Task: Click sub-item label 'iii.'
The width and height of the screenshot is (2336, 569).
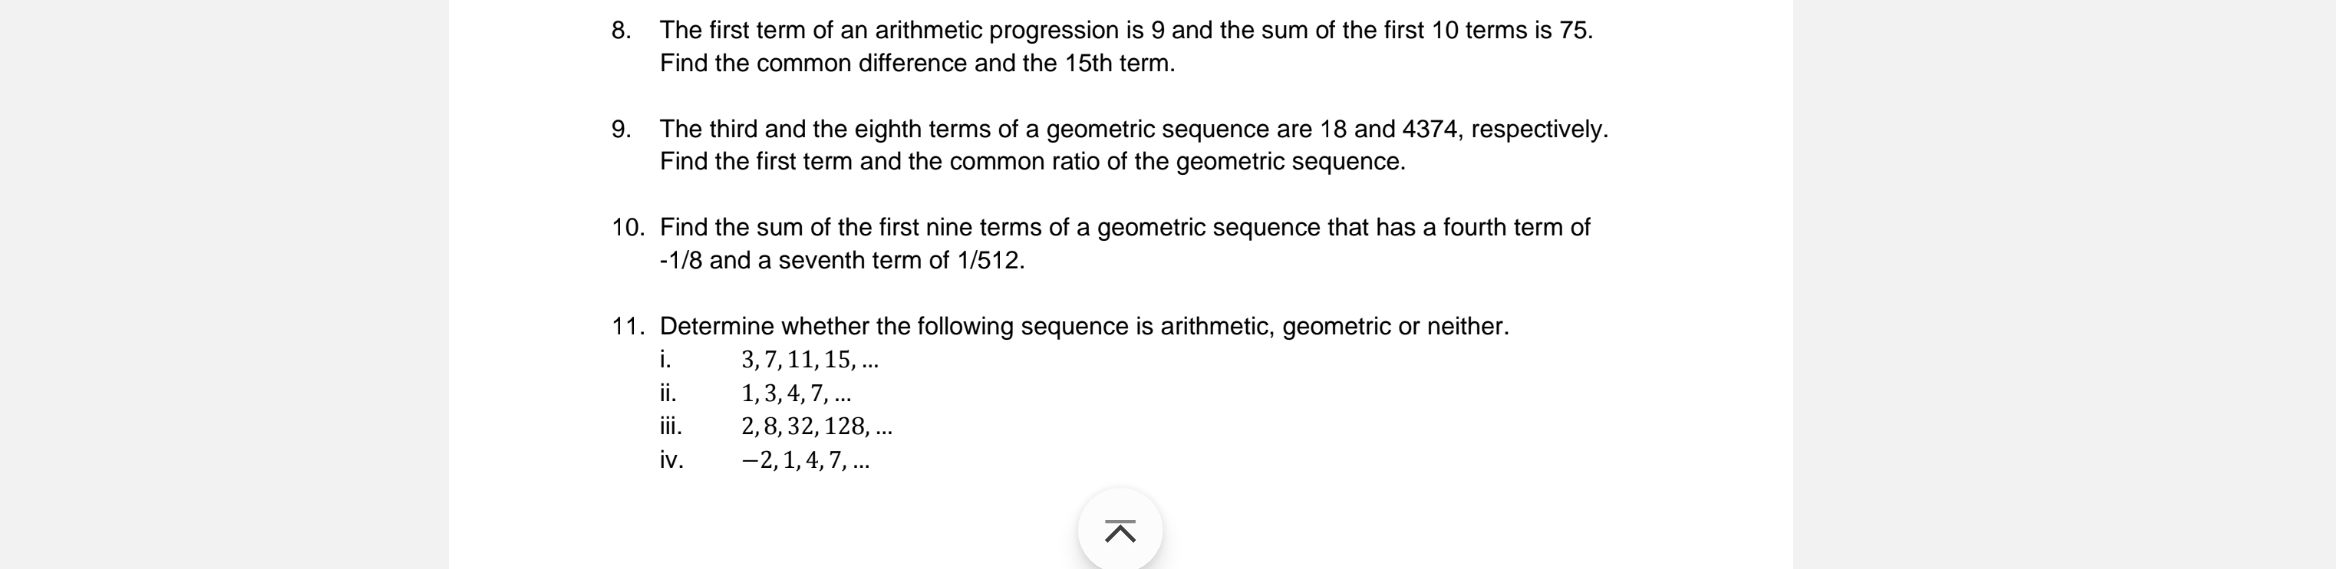Action: coord(671,427)
